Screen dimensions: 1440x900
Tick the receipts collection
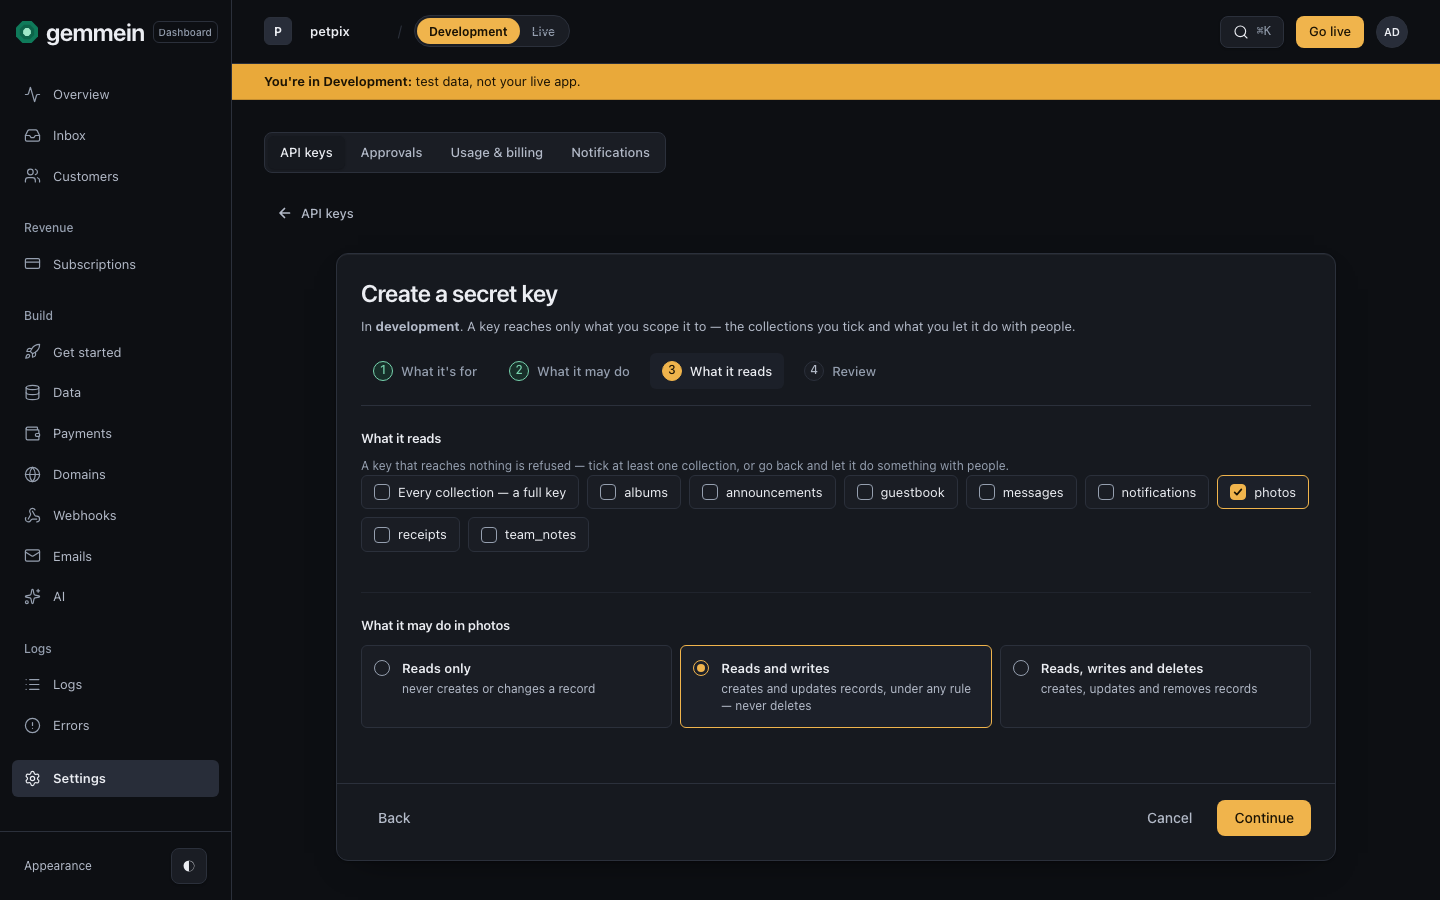[382, 535]
